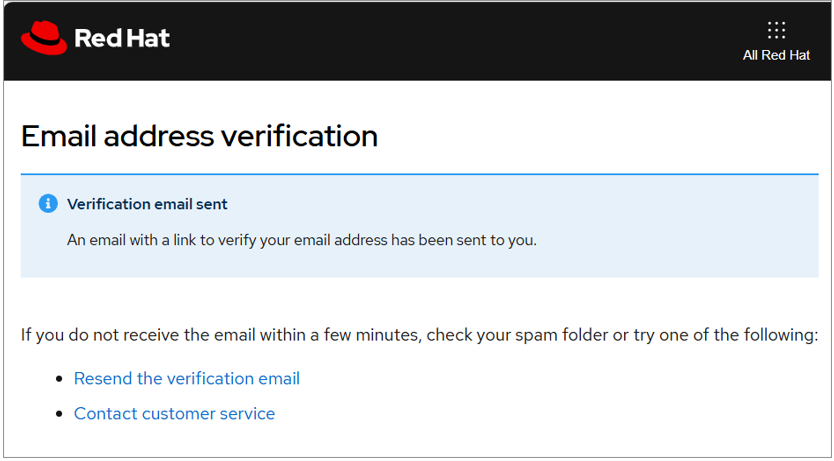Screen dimensions: 834x461
Task: Click the "Verification email sent" alert title
Action: click(147, 204)
